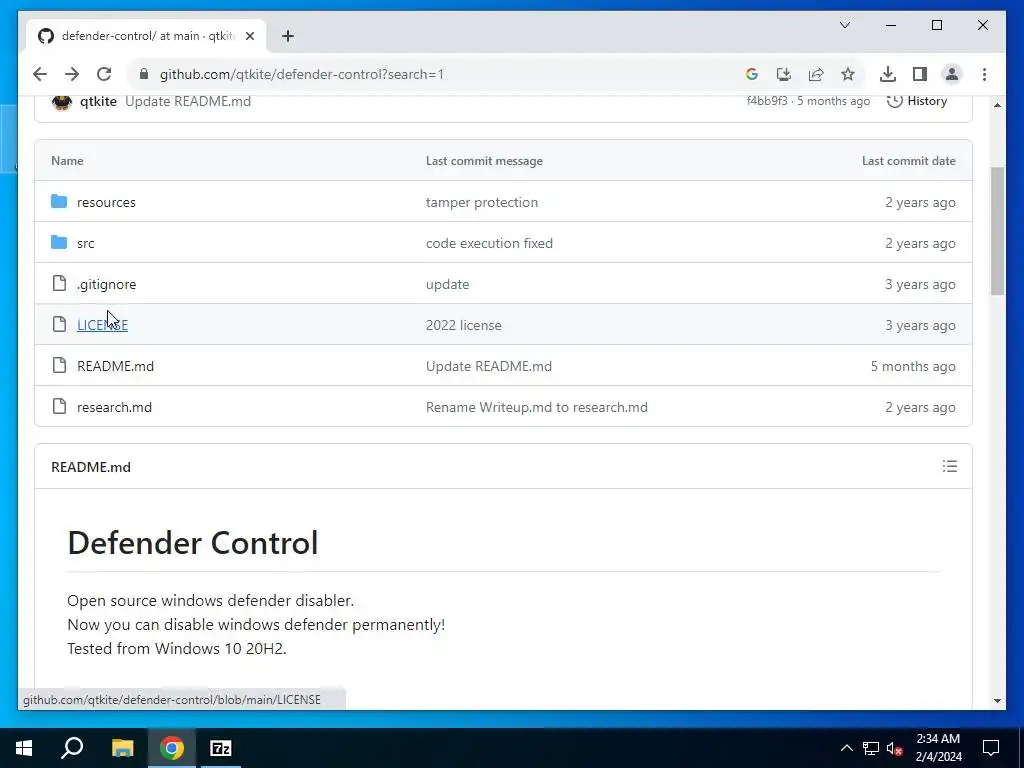1024x768 pixels.
Task: Open the research.md file
Action: click(114, 408)
